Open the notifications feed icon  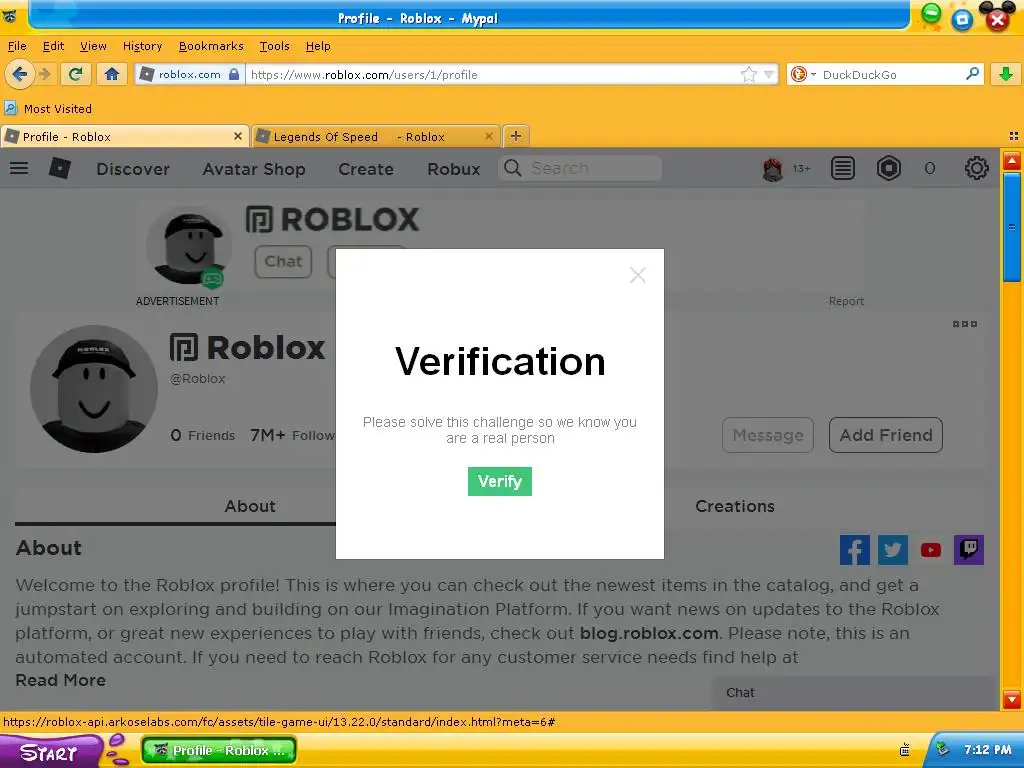coord(842,168)
